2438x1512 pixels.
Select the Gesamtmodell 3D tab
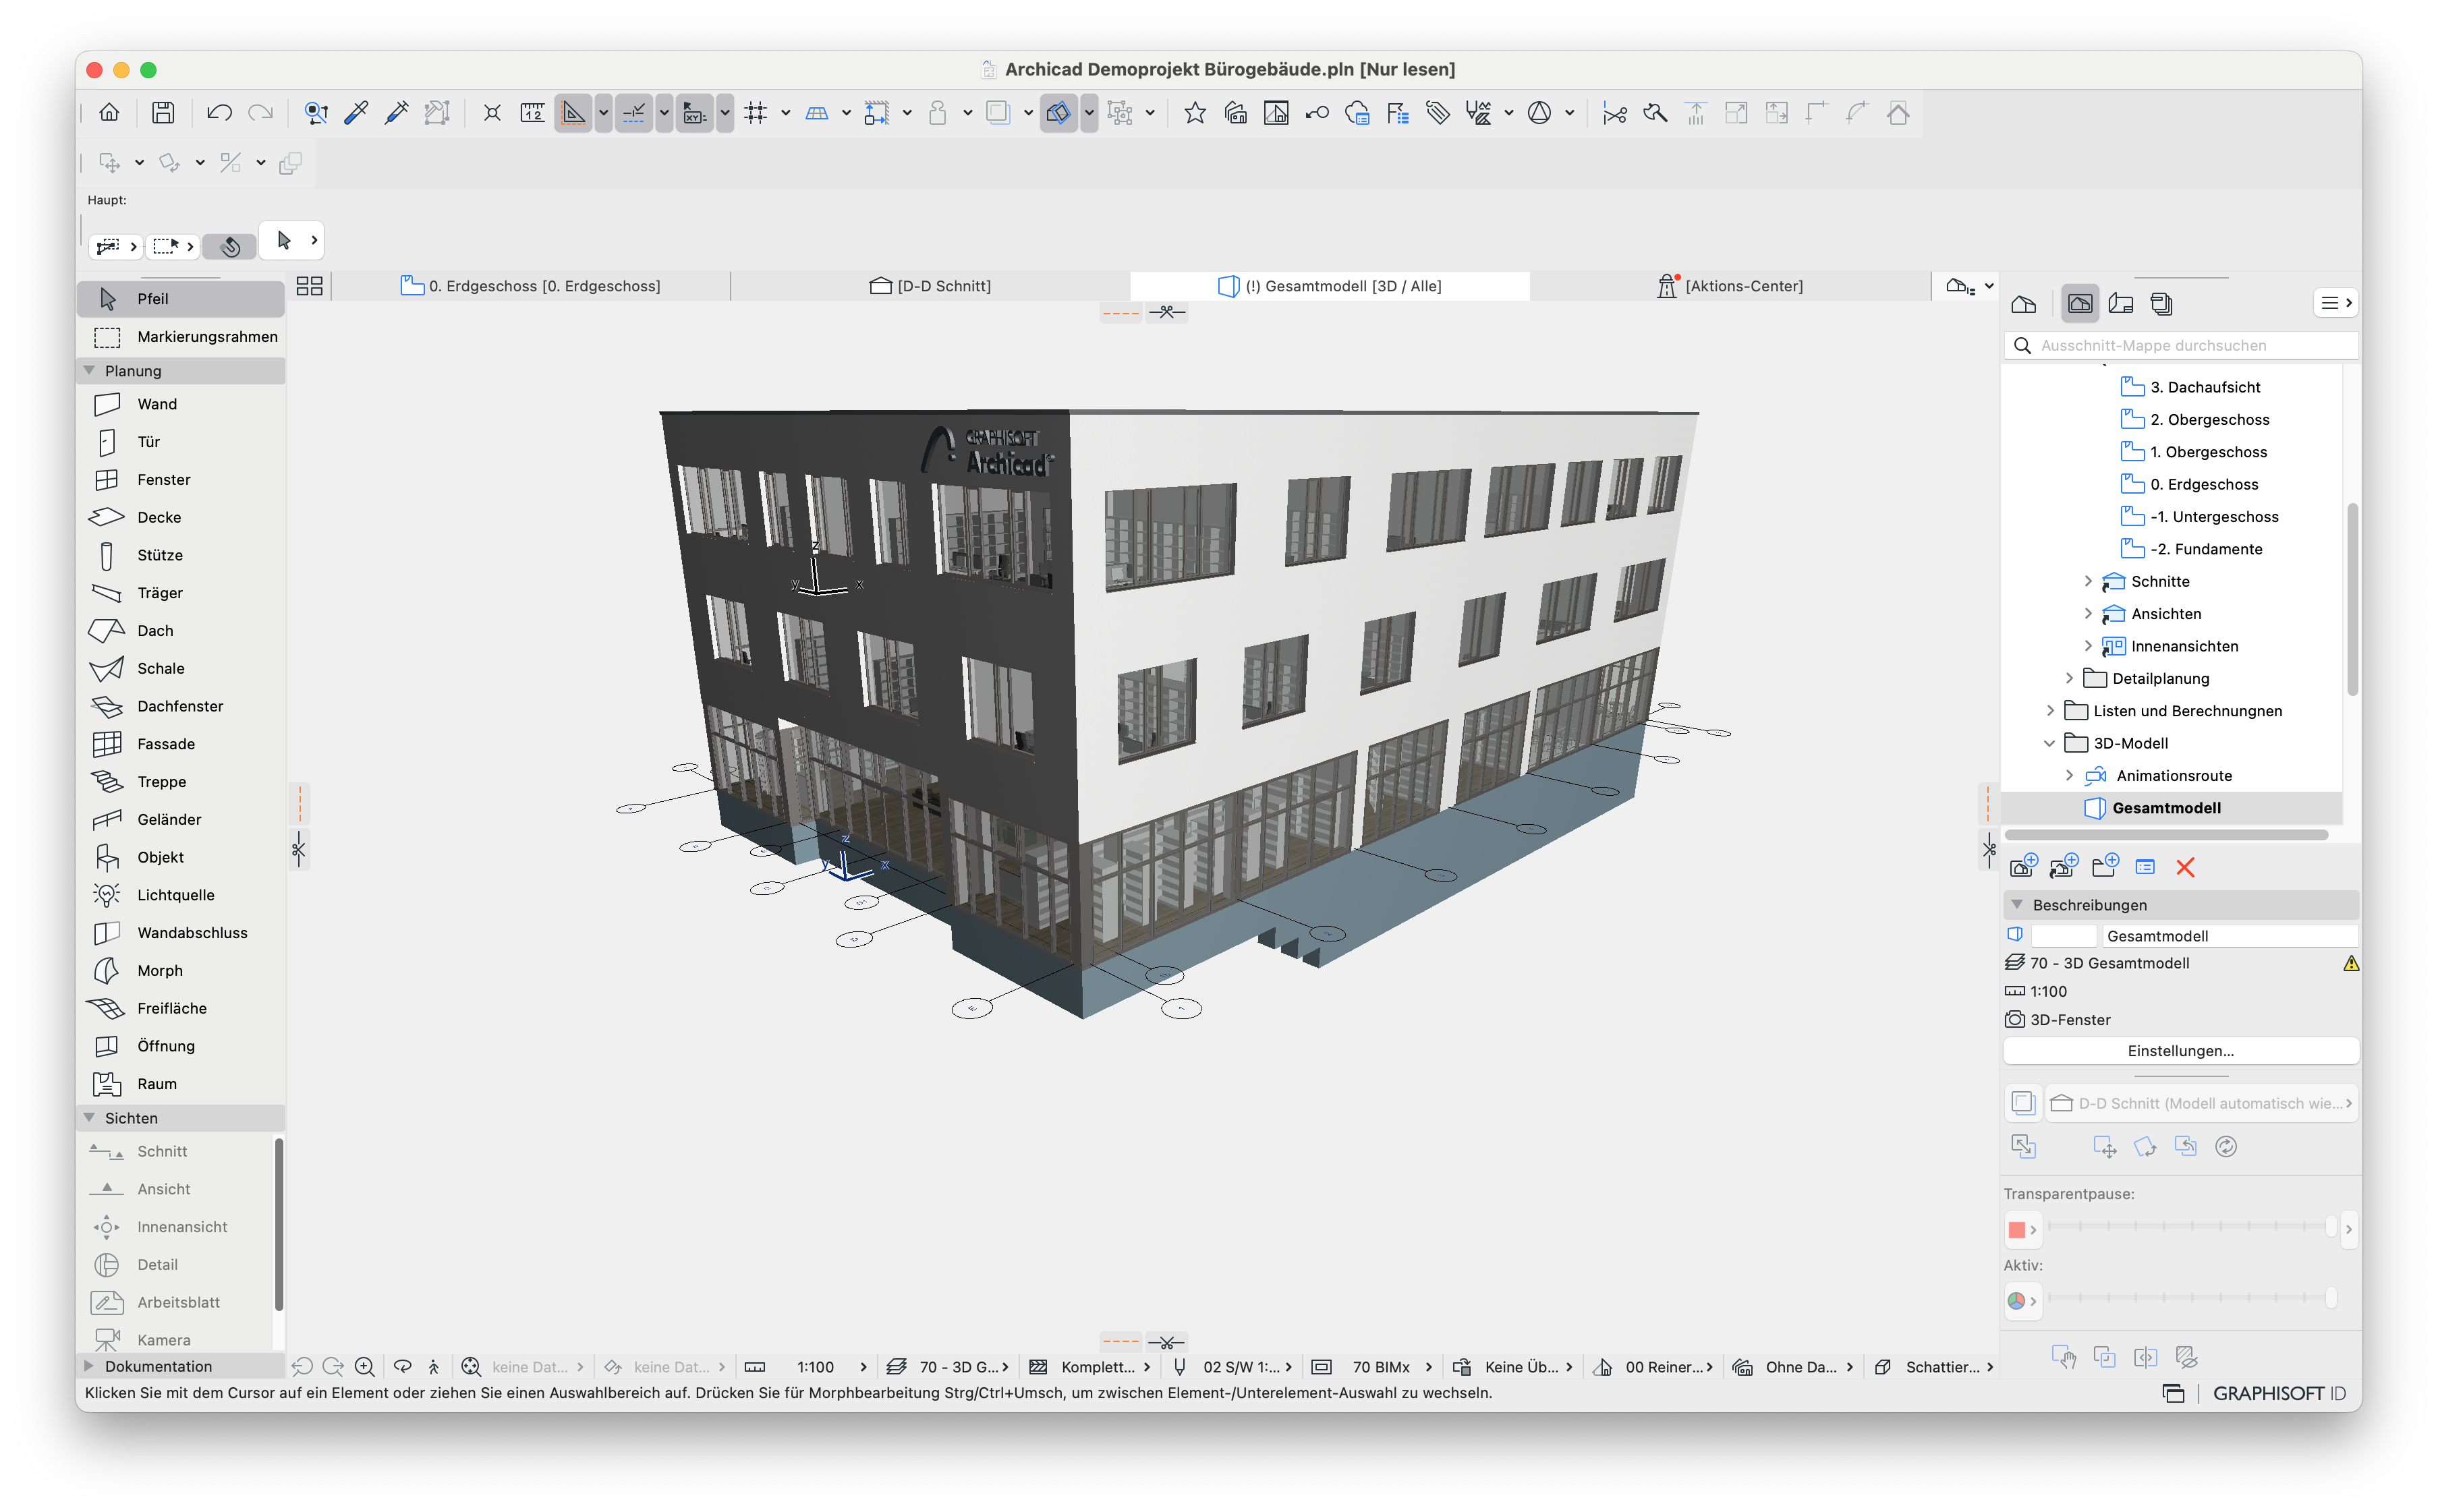click(1330, 286)
